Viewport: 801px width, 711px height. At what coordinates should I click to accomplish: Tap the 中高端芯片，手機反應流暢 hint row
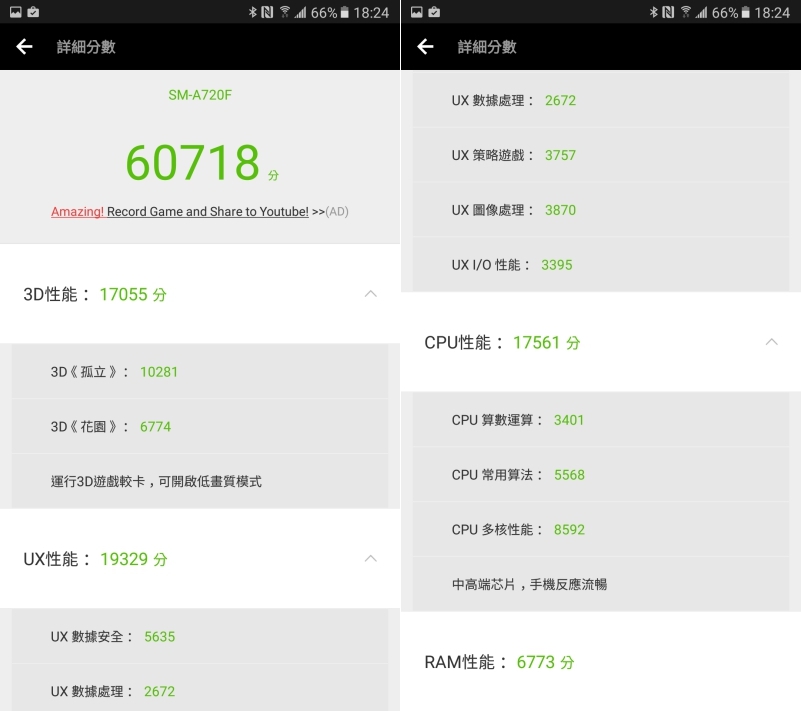(x=601, y=584)
